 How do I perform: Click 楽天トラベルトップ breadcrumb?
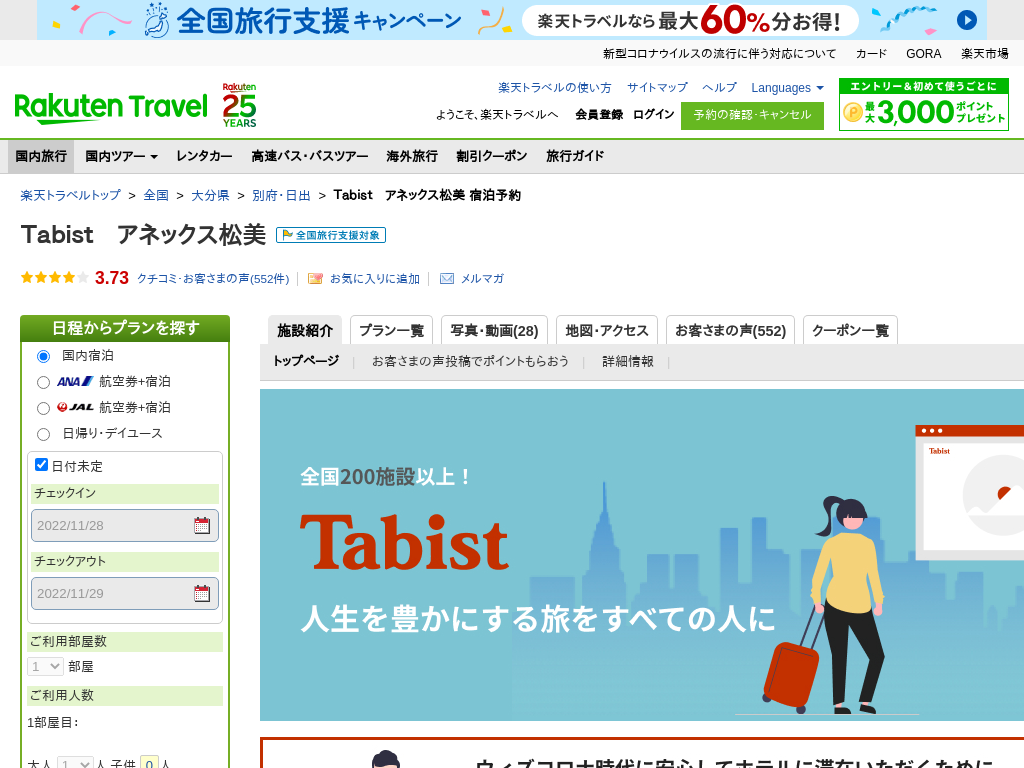point(71,195)
